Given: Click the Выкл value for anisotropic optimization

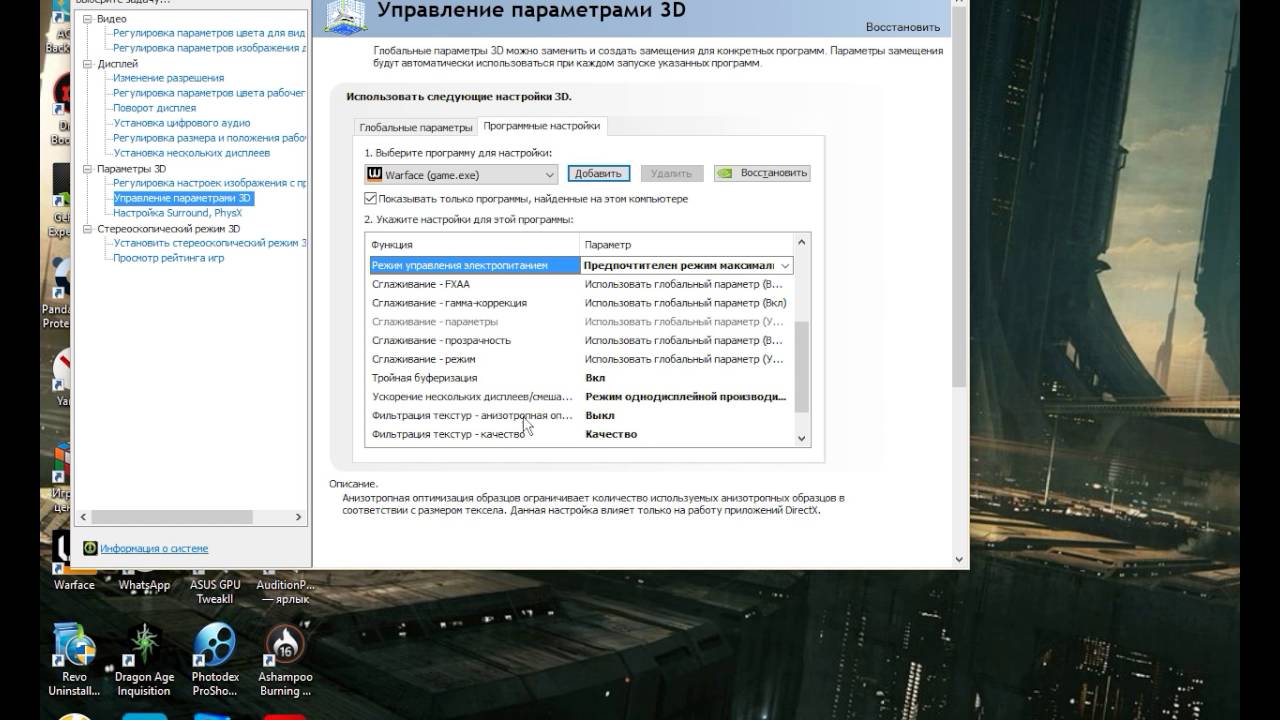Looking at the screenshot, I should pyautogui.click(x=600, y=415).
